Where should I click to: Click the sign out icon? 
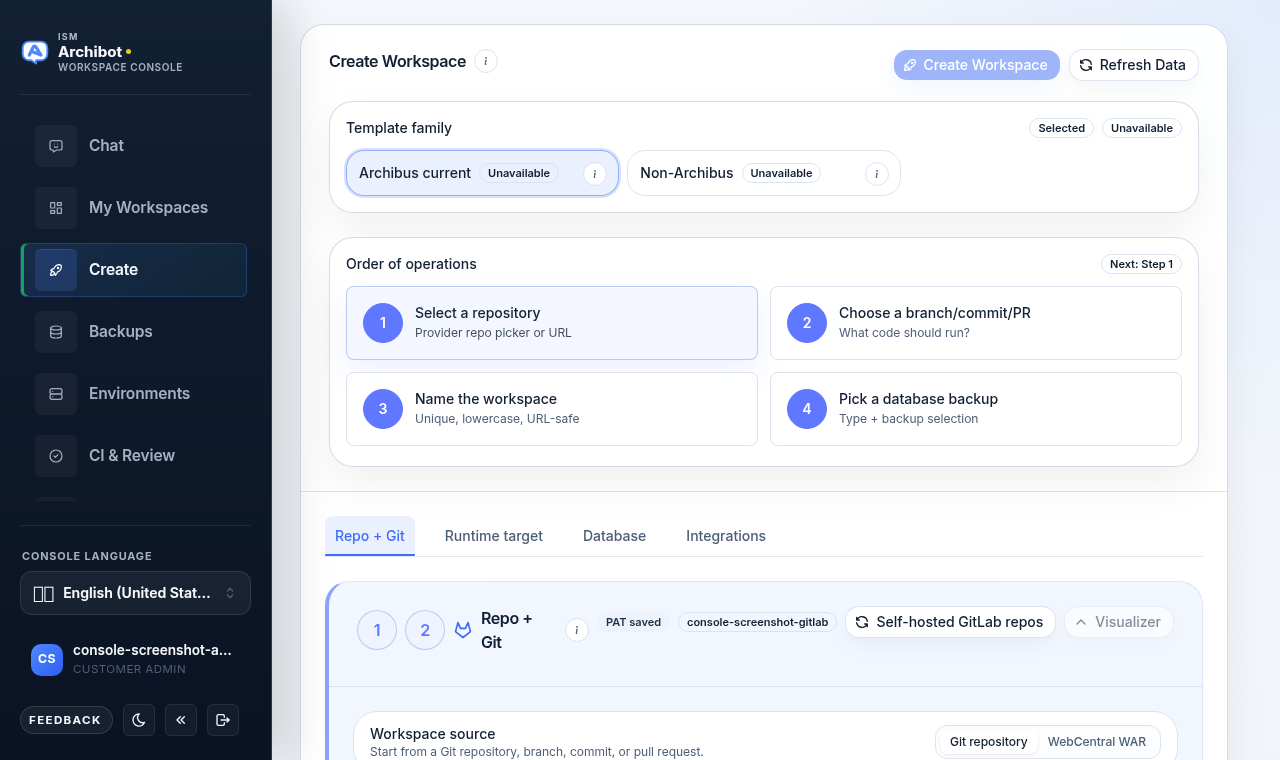223,720
